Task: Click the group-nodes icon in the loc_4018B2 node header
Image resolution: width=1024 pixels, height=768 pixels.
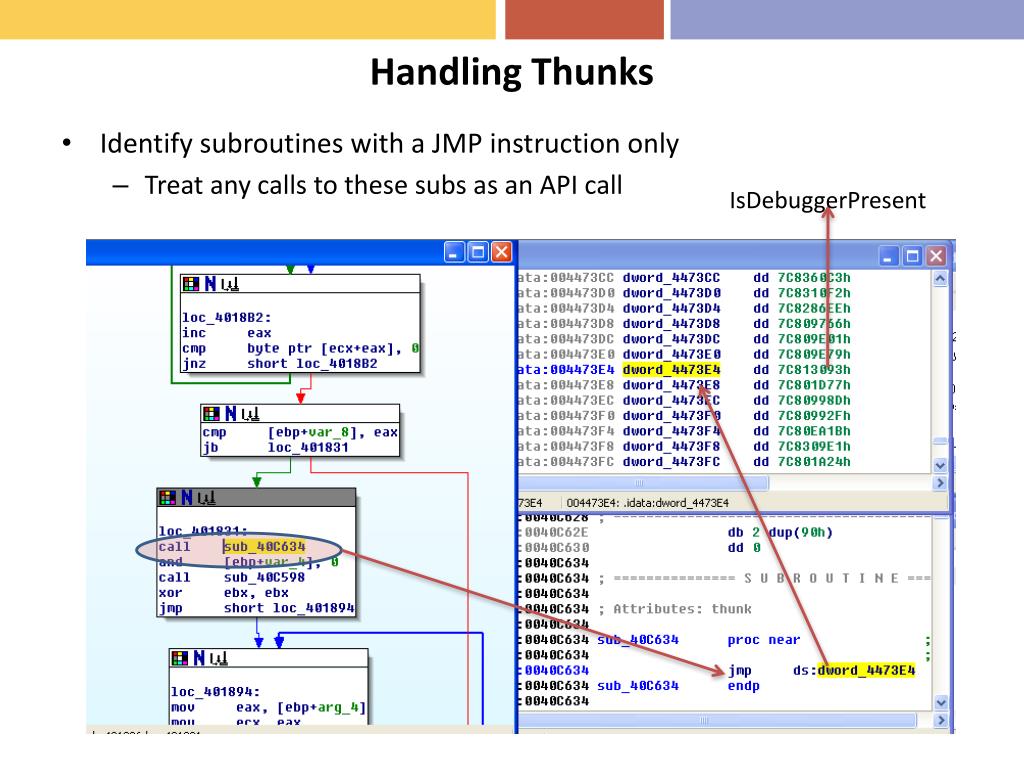Action: (230, 284)
